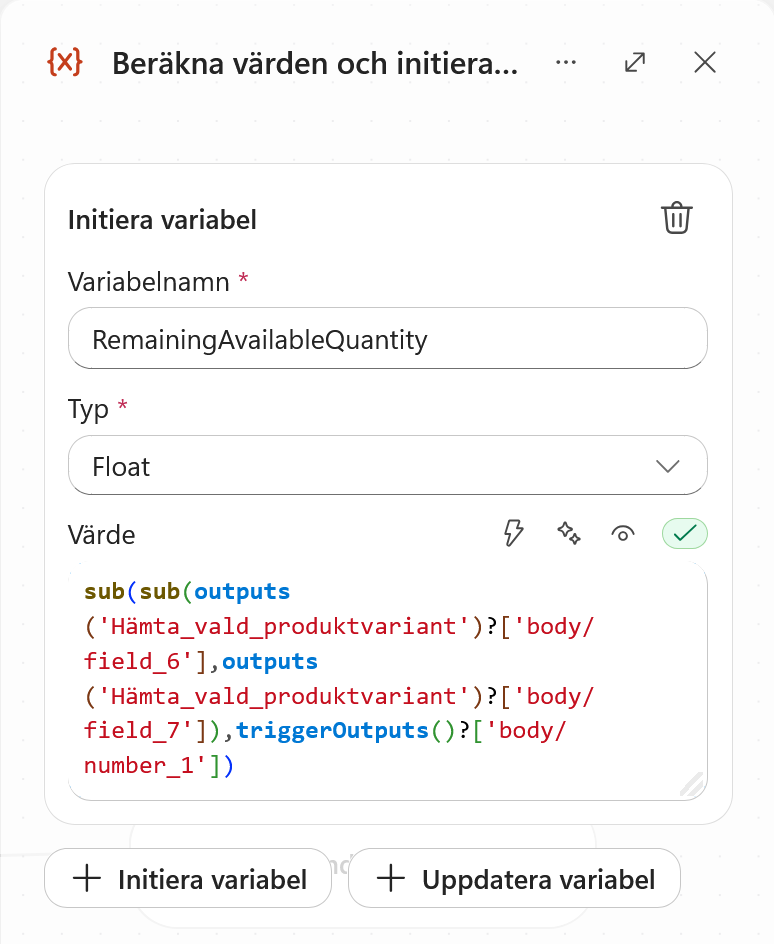Close the Beräkna värden panel

[705, 62]
